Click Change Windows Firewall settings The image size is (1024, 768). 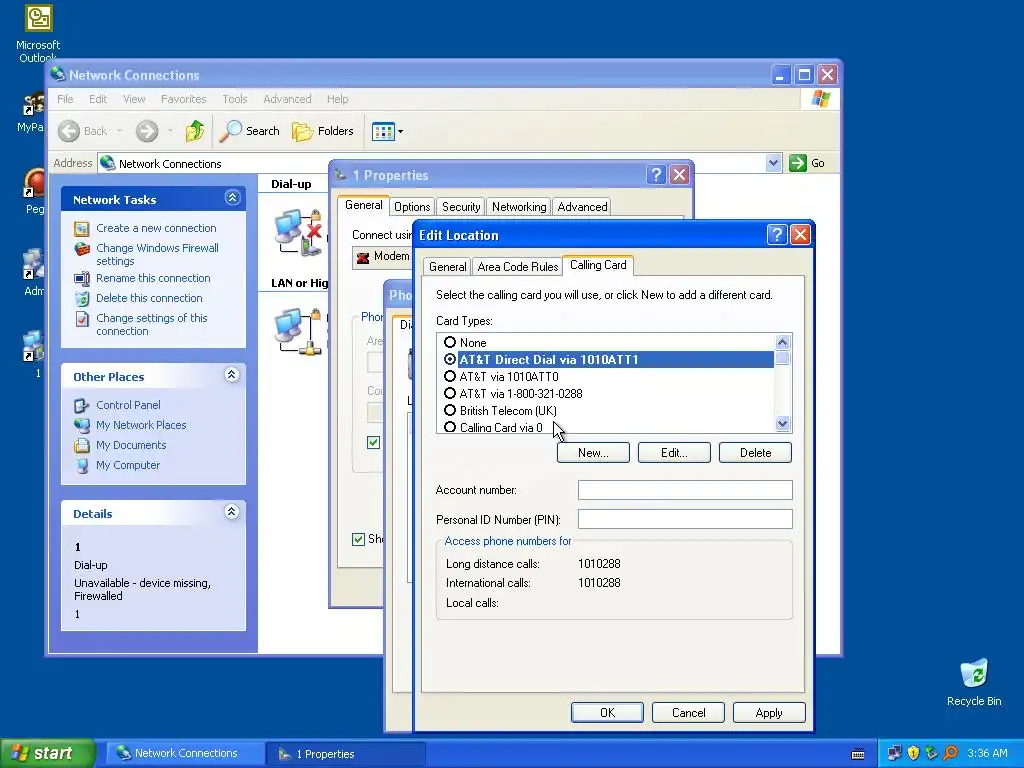click(x=157, y=254)
